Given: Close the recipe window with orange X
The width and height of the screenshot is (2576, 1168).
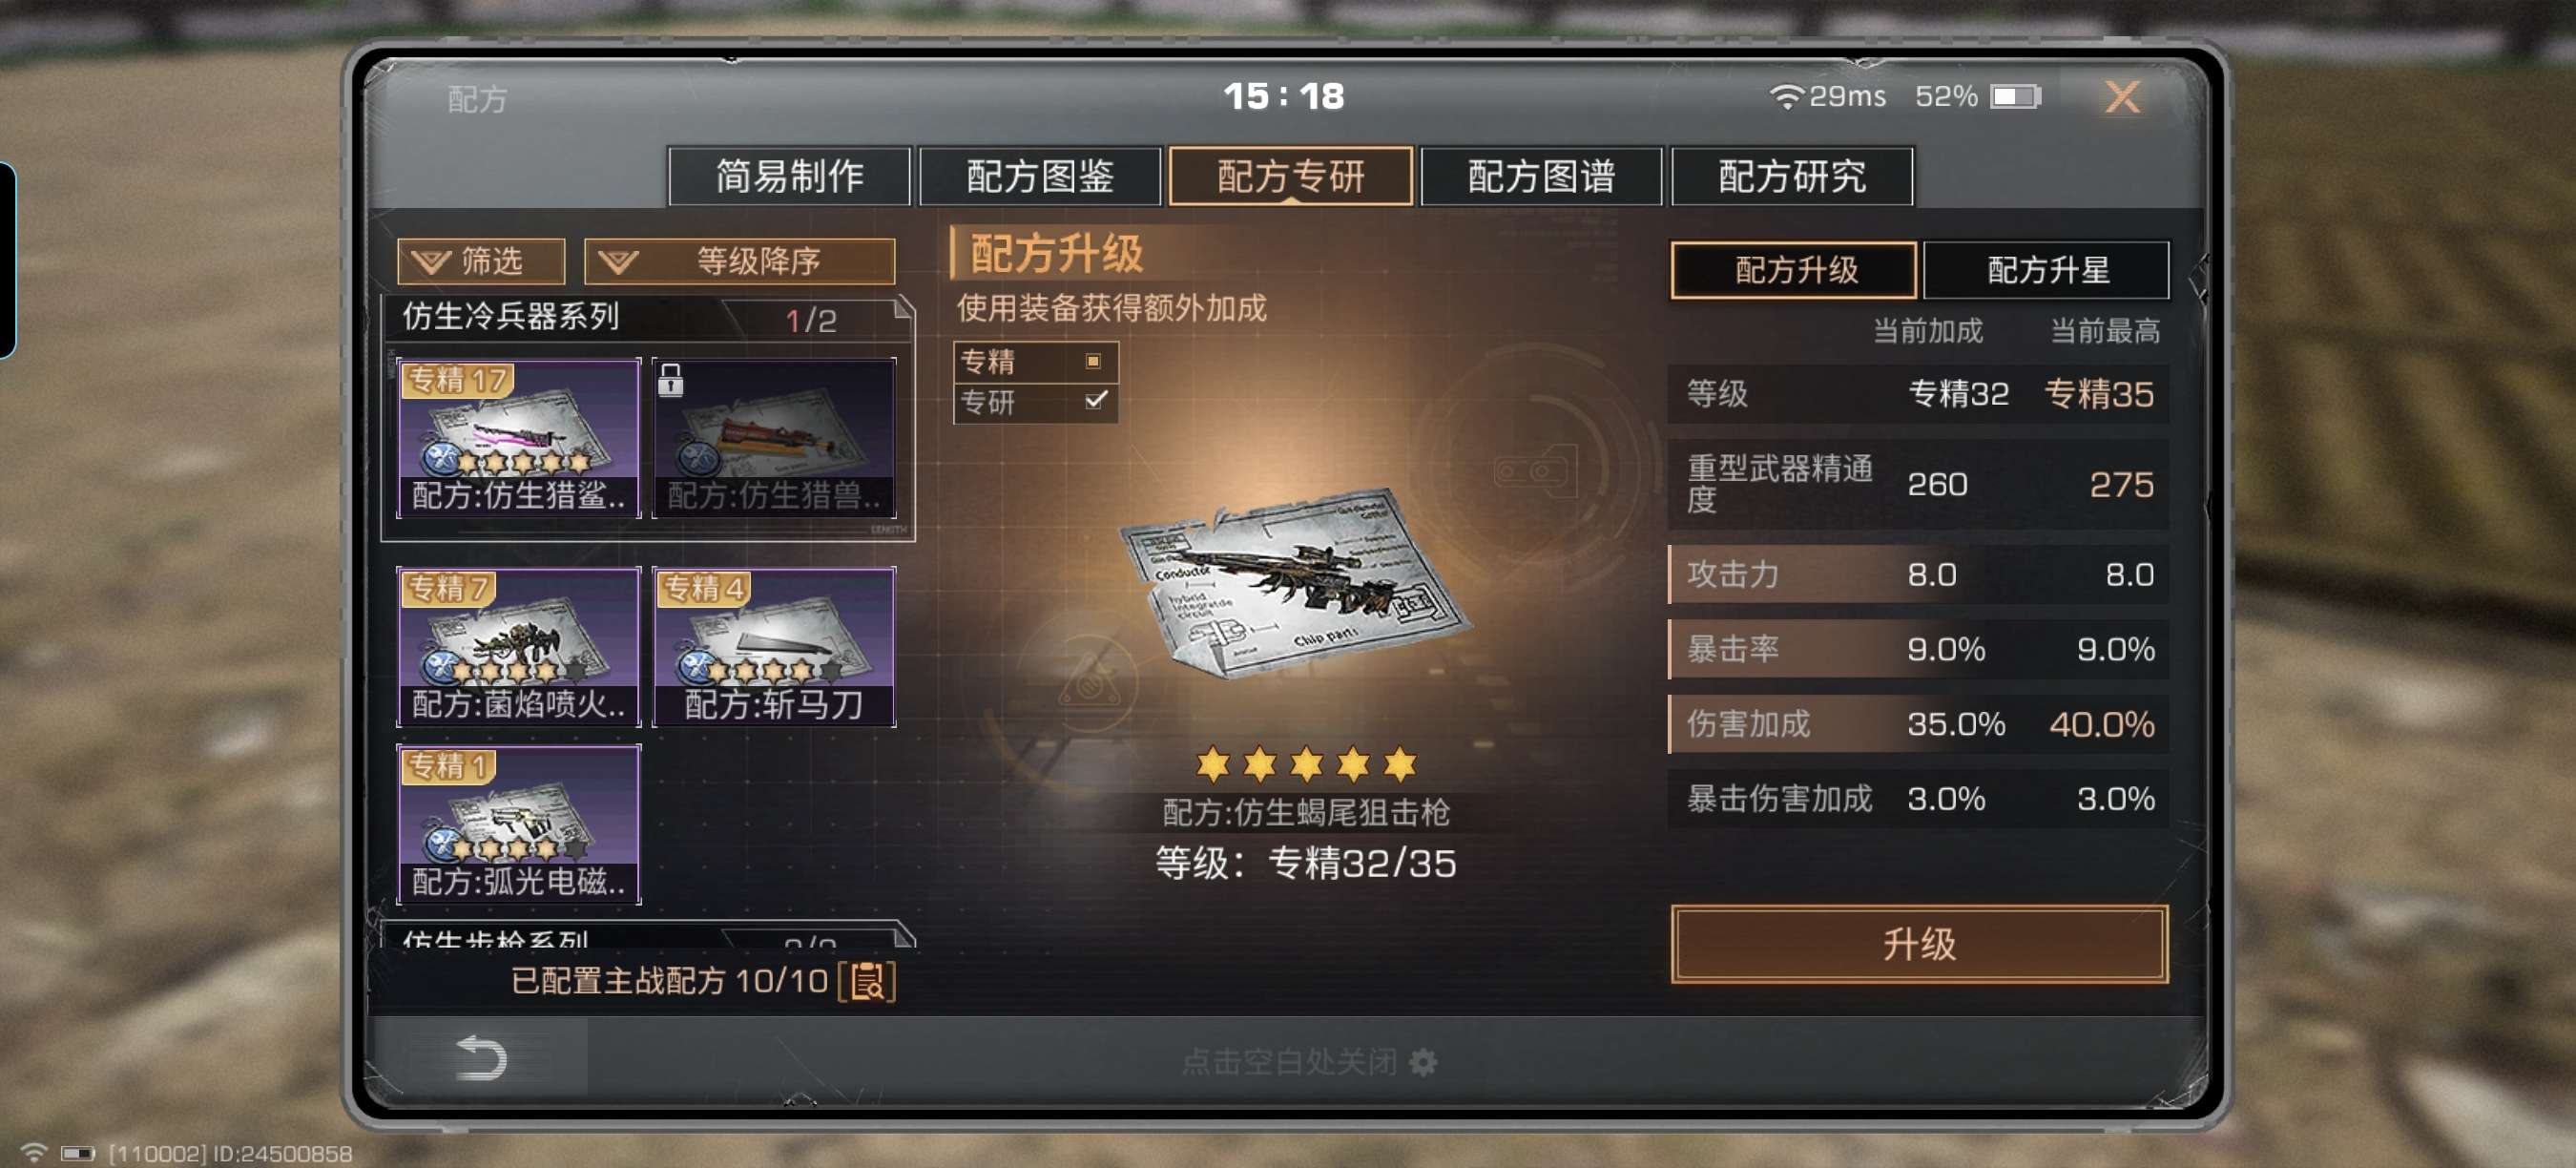Looking at the screenshot, I should click(2123, 97).
